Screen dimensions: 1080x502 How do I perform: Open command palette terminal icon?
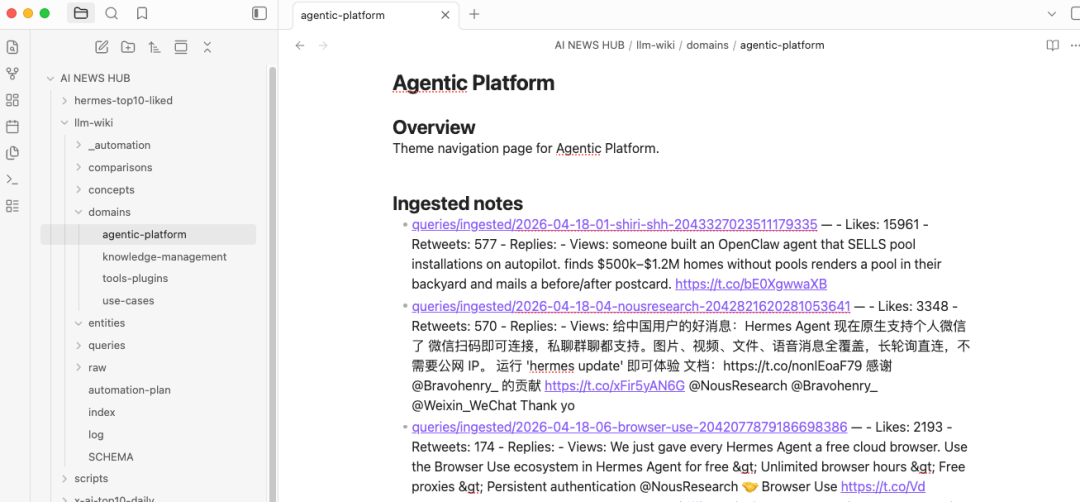pyautogui.click(x=12, y=180)
